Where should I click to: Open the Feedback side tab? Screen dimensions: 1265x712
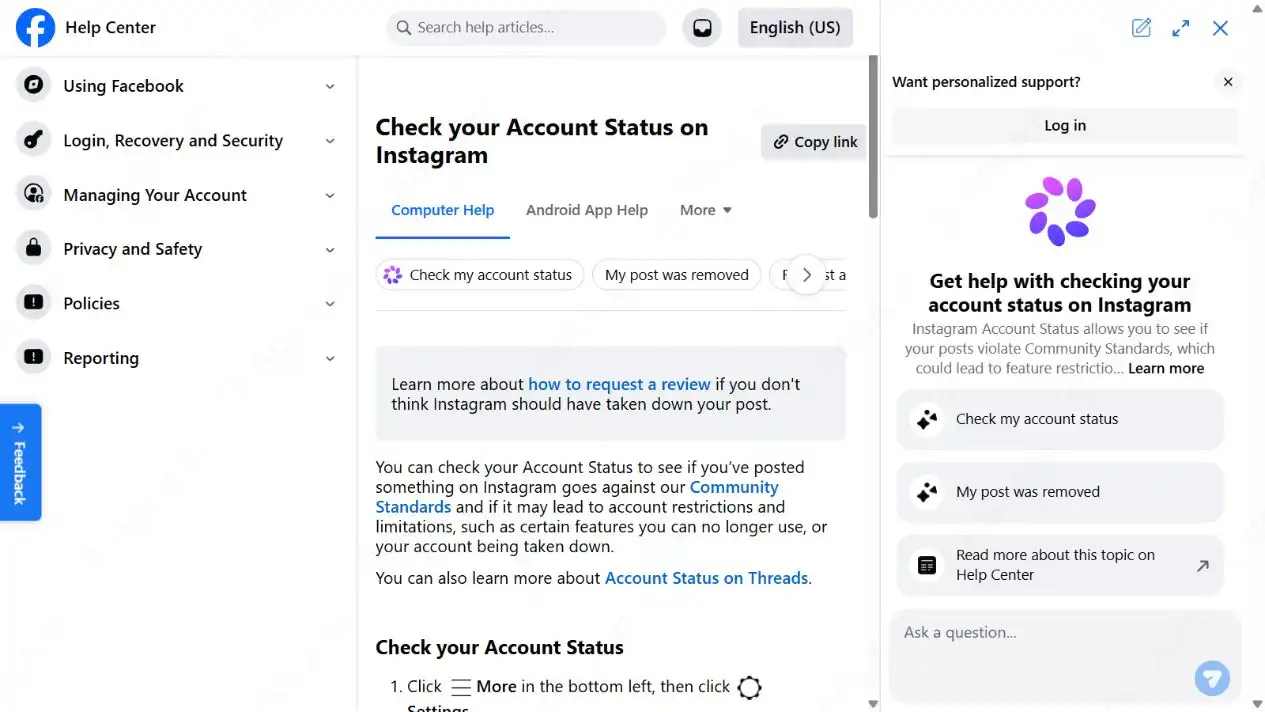pyautogui.click(x=20, y=462)
